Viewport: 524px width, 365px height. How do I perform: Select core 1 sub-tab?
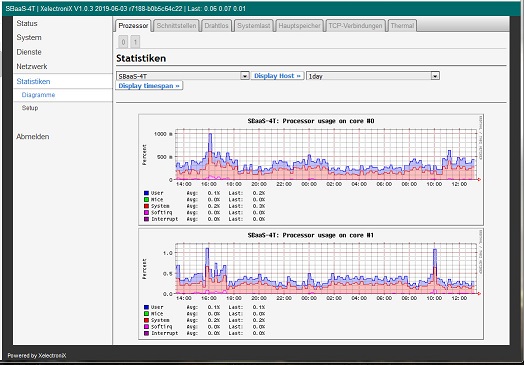click(x=135, y=42)
